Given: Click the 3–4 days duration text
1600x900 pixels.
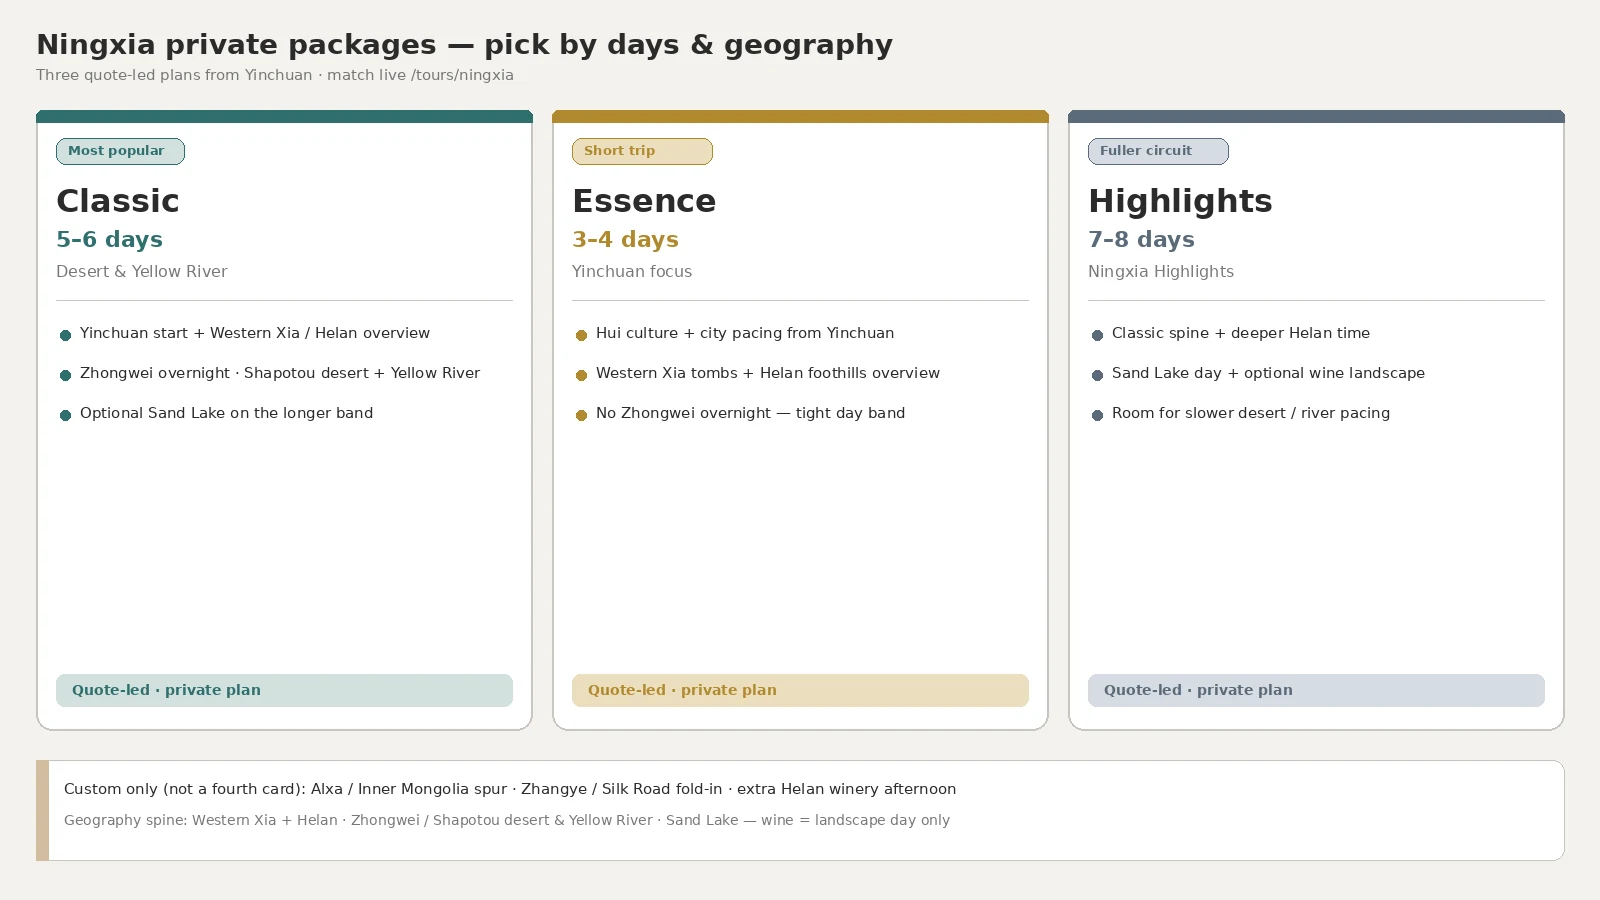Looking at the screenshot, I should pyautogui.click(x=625, y=240).
